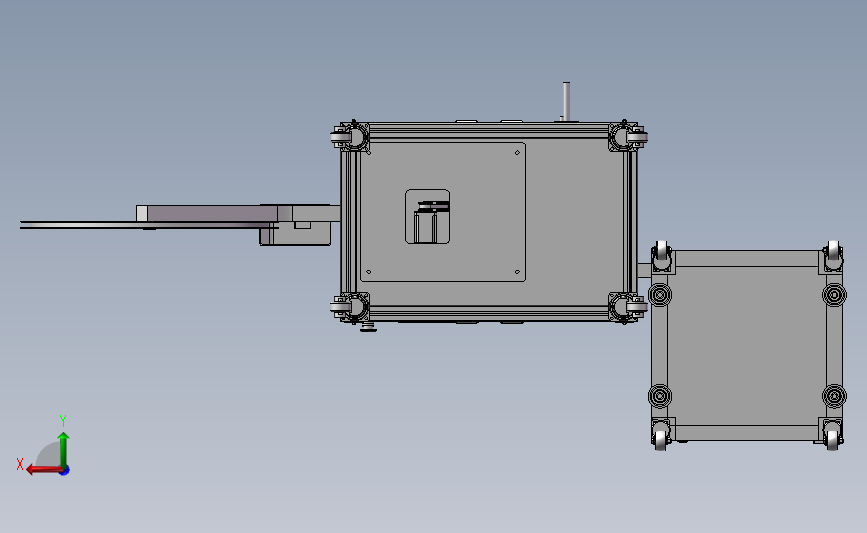The width and height of the screenshot is (867, 533).
Task: Select the leveling foot under the main enclosure
Action: point(368,326)
